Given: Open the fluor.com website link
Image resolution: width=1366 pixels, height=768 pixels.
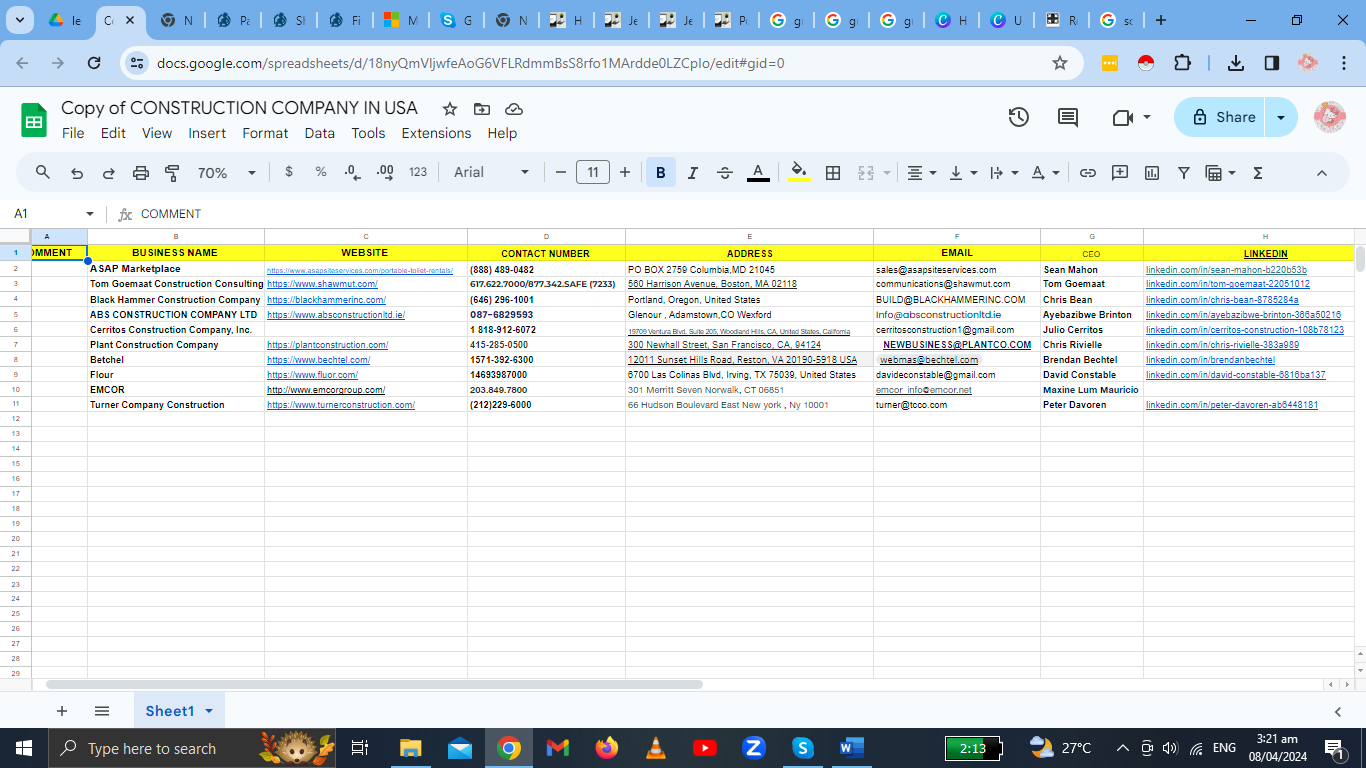Looking at the screenshot, I should coord(312,375).
